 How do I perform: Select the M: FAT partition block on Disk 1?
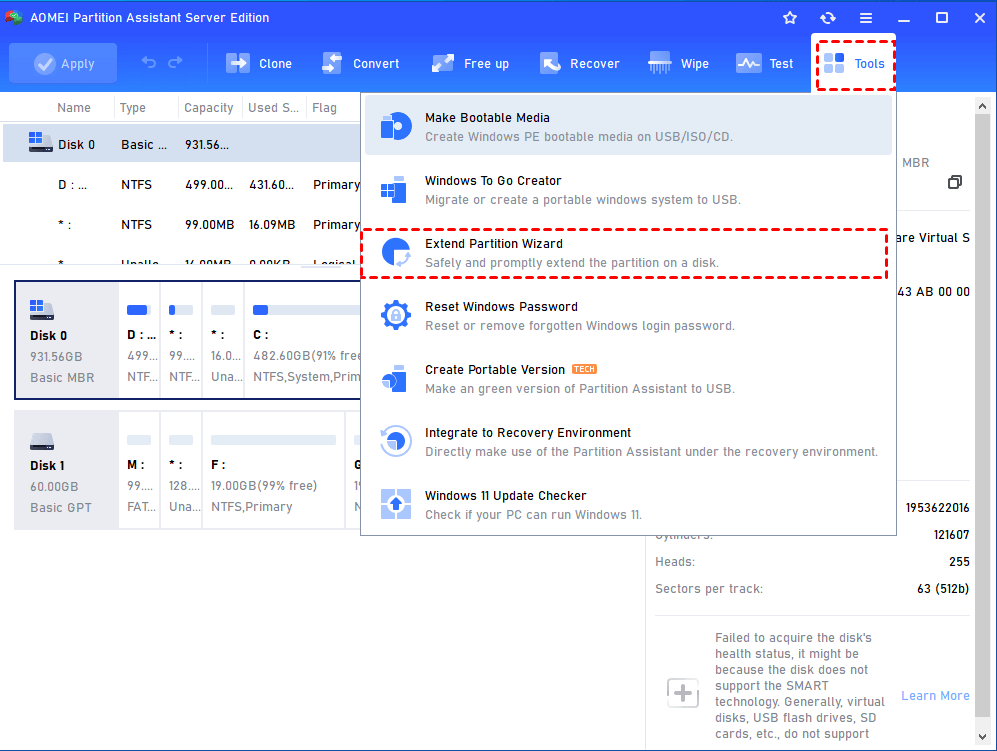pos(139,470)
